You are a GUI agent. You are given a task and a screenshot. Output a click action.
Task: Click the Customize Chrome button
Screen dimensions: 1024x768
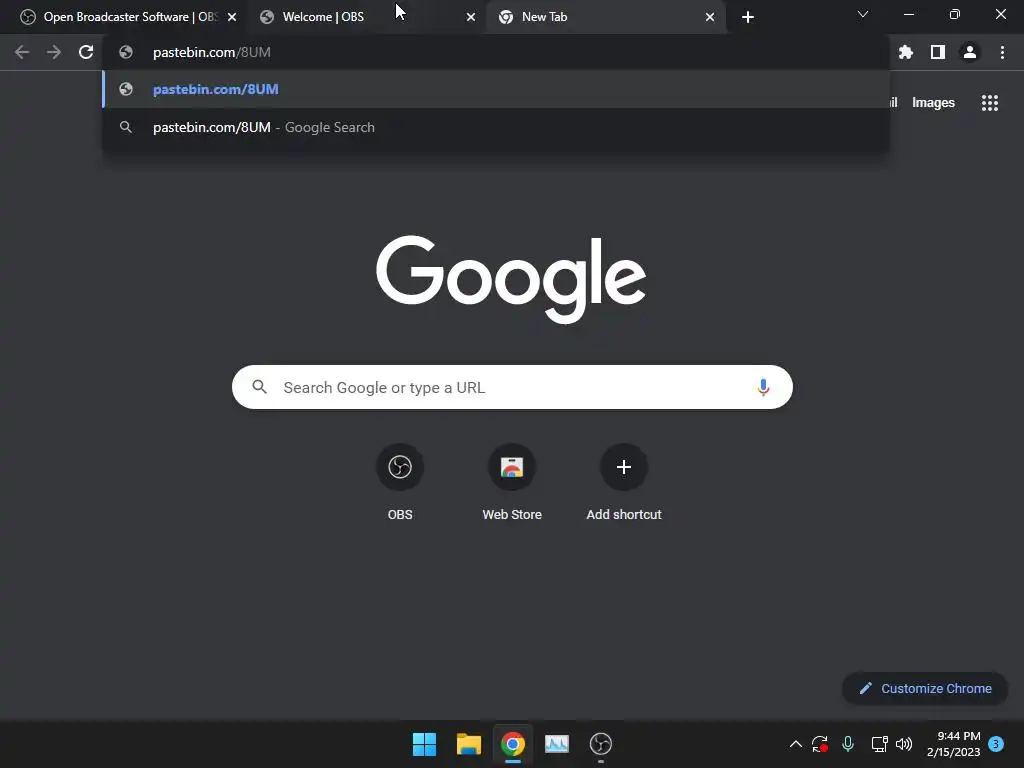coord(925,688)
